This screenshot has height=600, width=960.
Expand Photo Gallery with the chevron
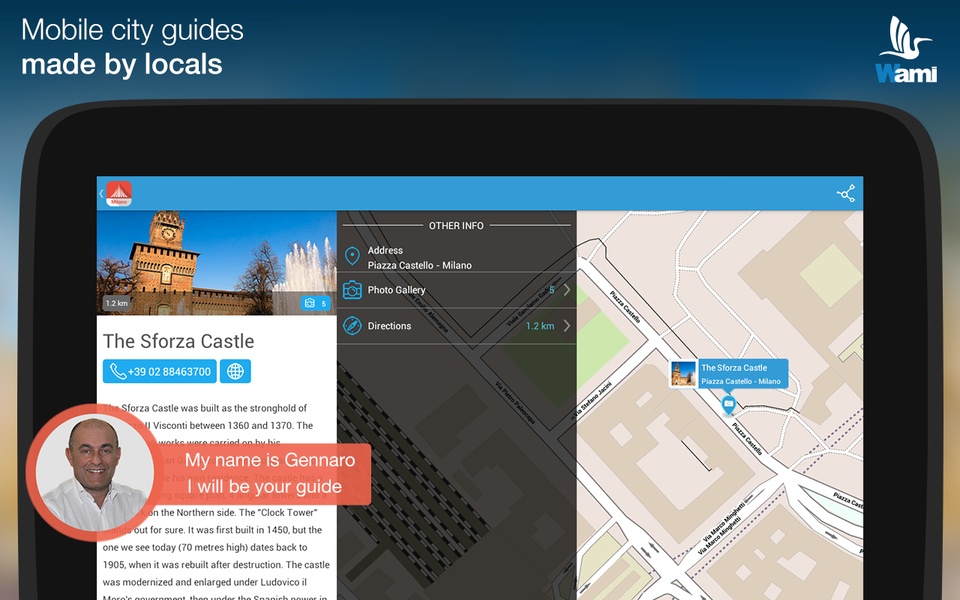pyautogui.click(x=567, y=290)
